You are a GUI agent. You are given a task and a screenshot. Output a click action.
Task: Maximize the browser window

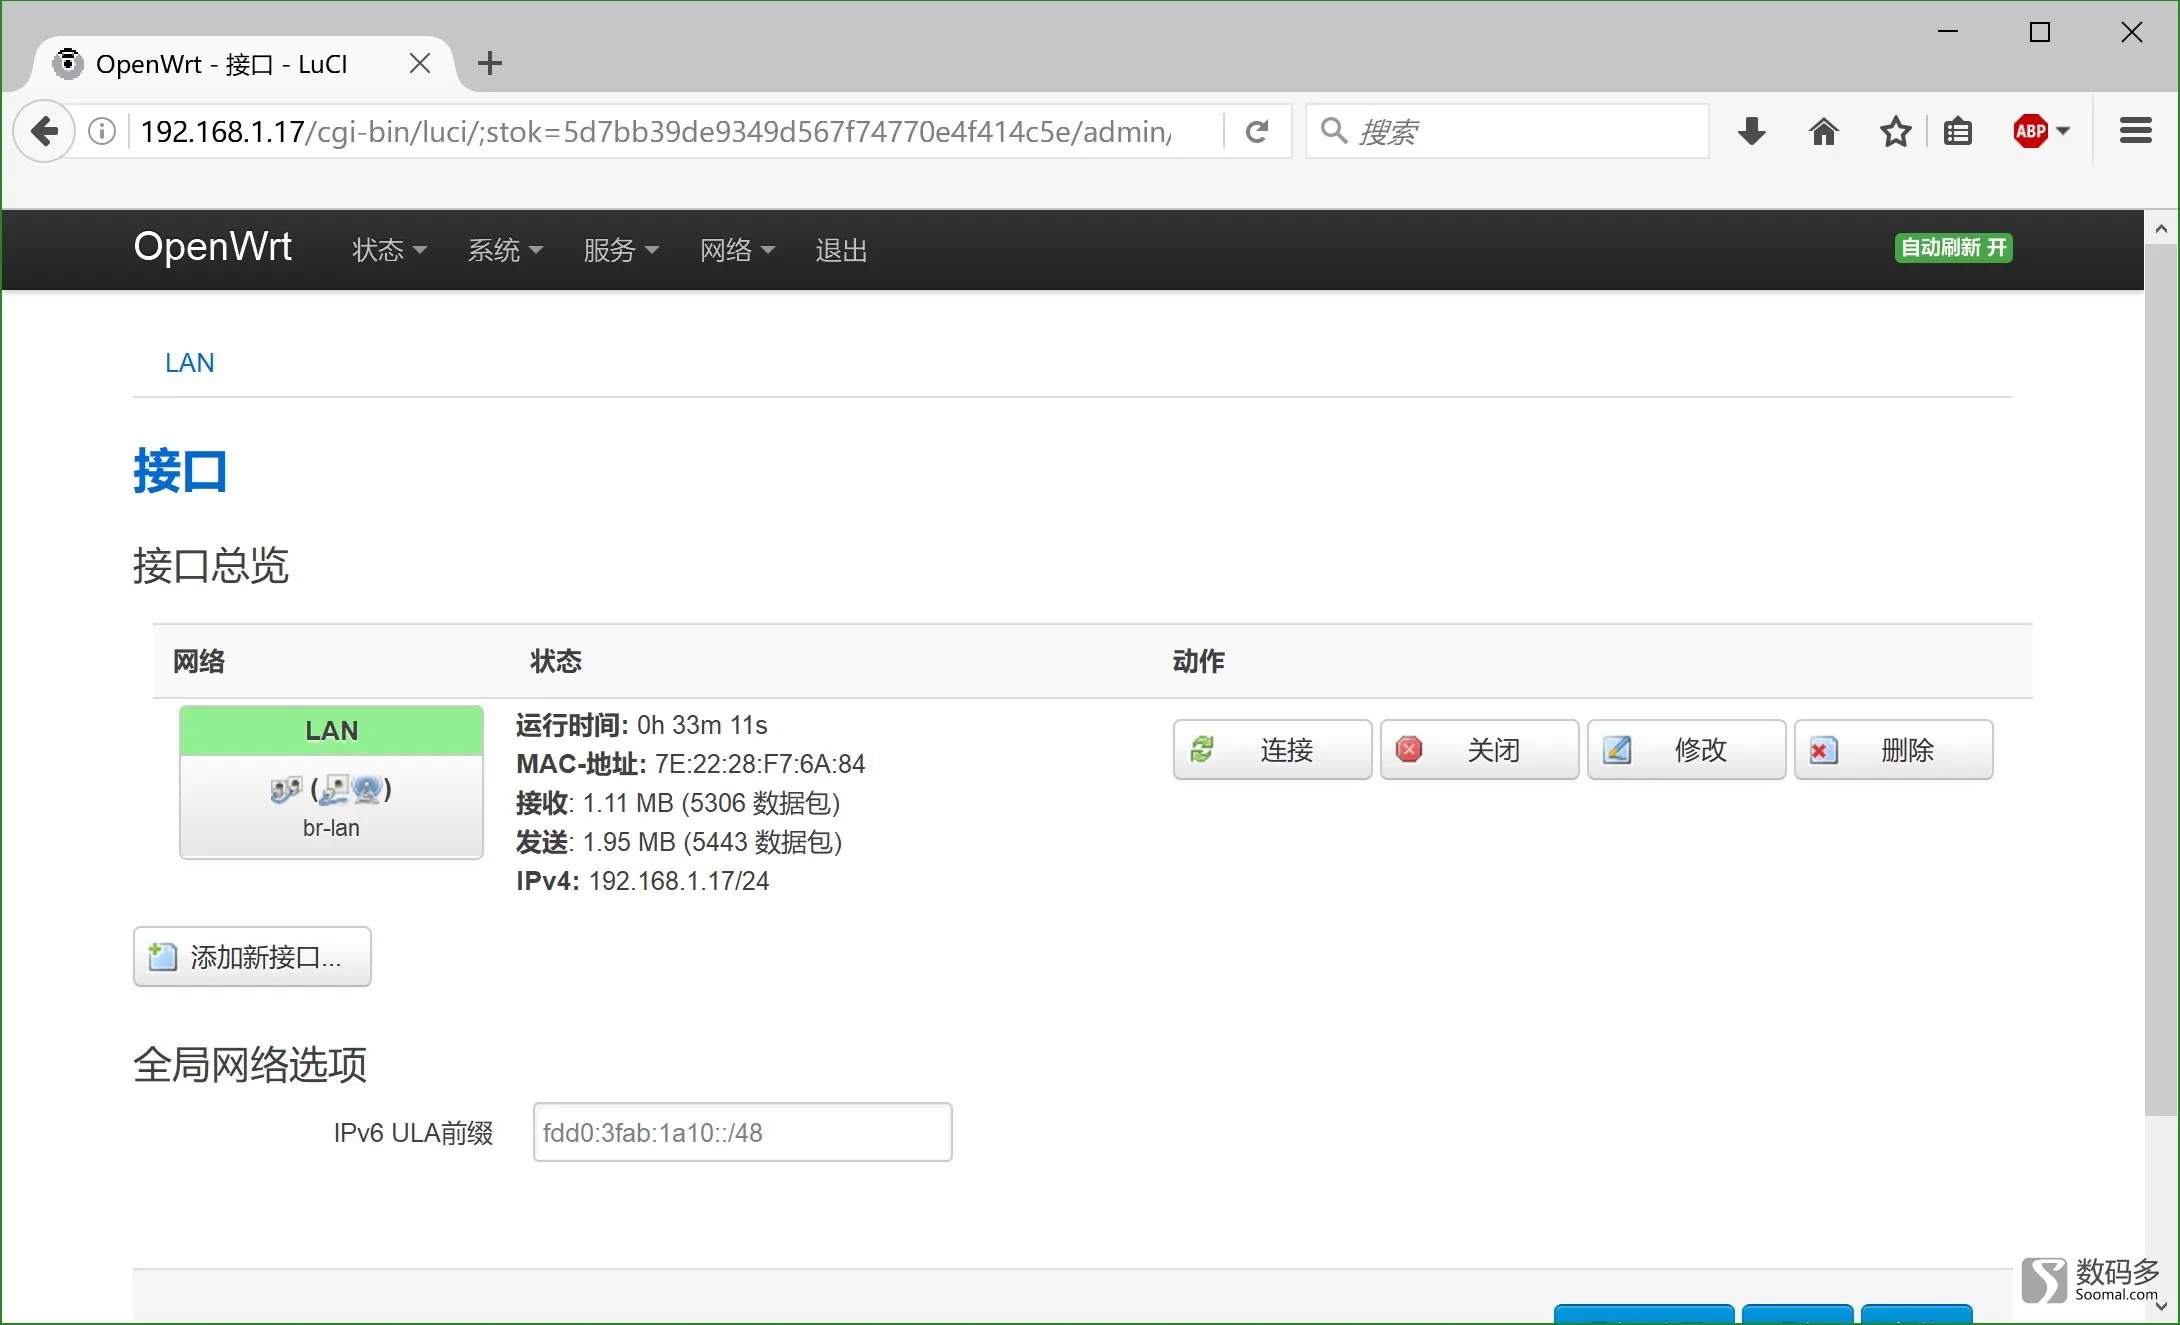[x=2040, y=32]
